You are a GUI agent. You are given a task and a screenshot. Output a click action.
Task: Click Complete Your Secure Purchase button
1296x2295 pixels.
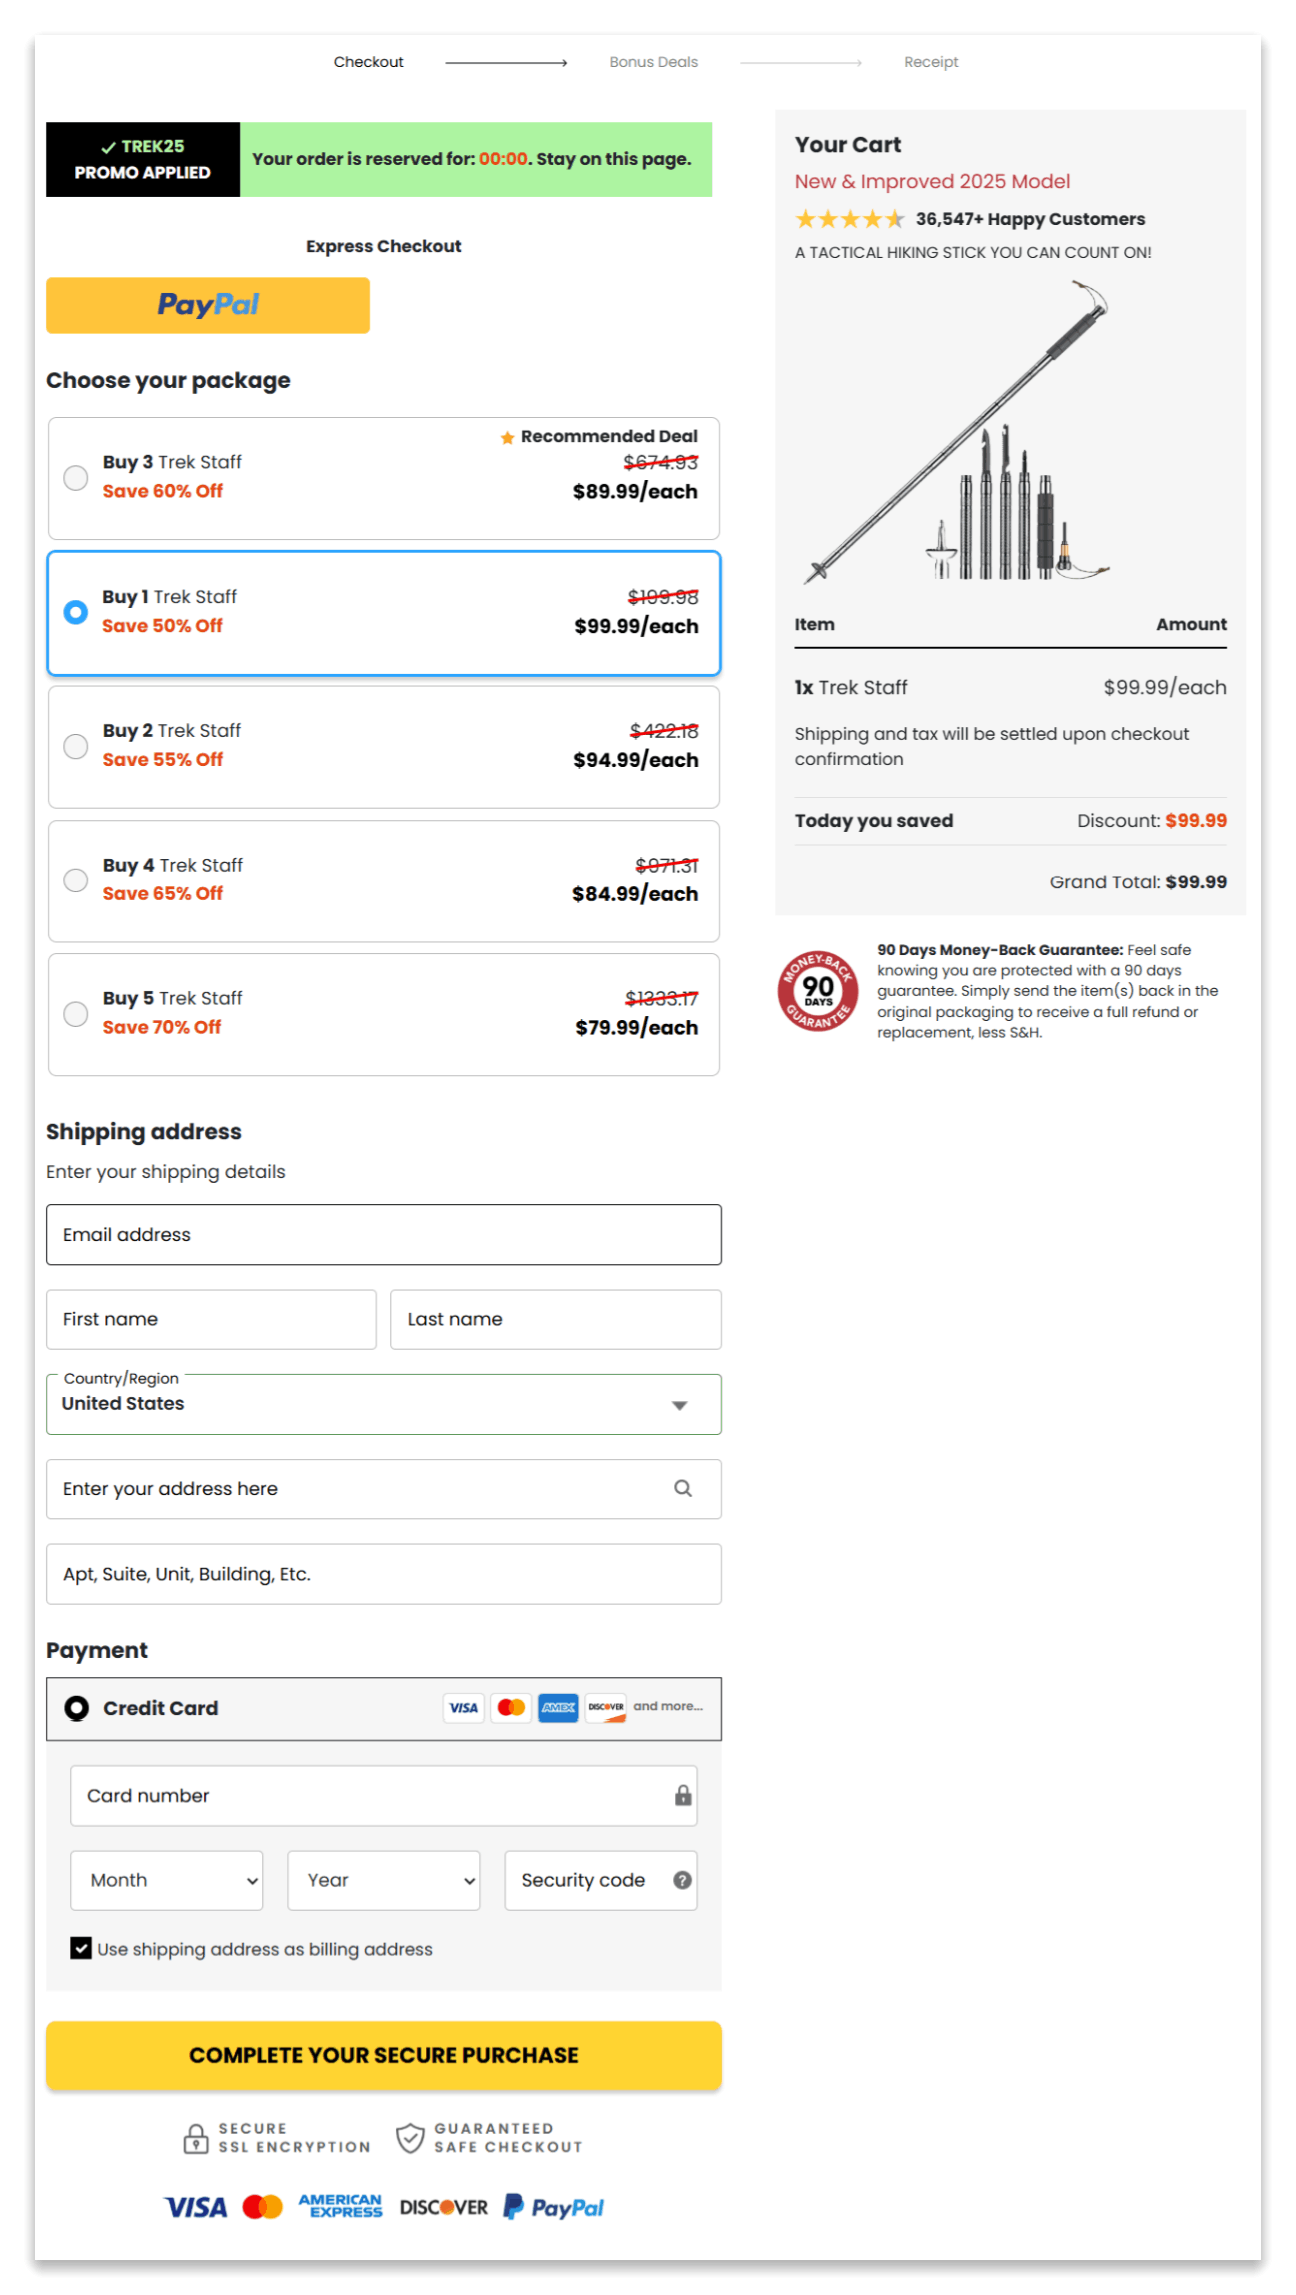click(384, 2055)
